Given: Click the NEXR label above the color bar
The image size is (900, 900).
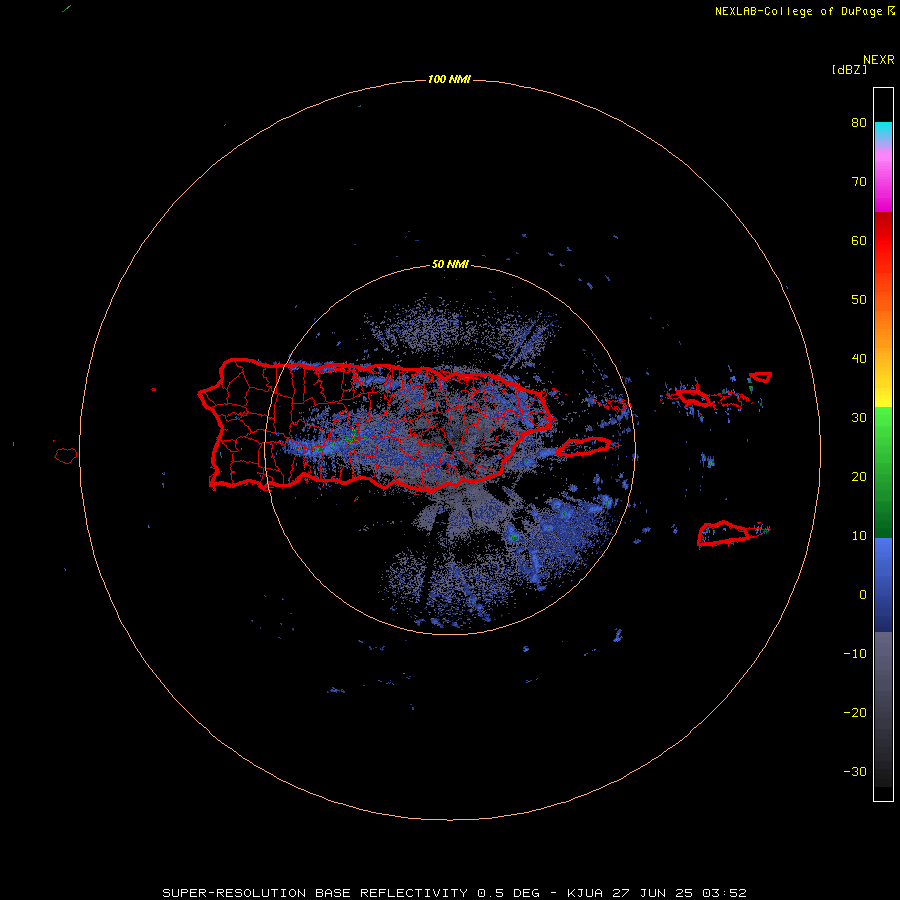Looking at the screenshot, I should [x=878, y=60].
